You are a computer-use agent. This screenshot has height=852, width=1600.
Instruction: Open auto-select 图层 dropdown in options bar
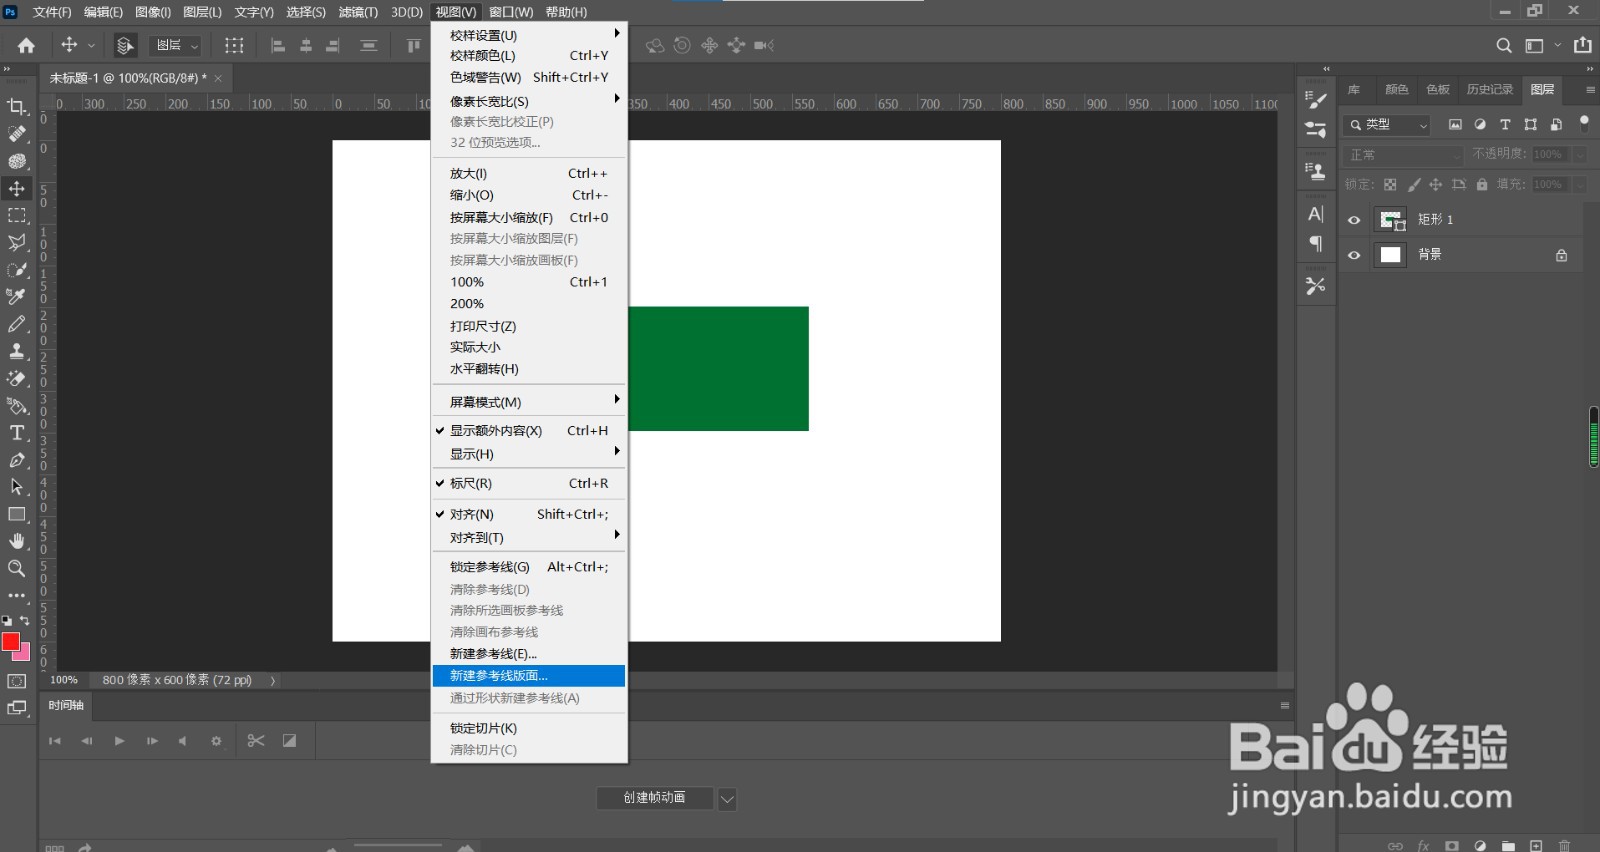pyautogui.click(x=176, y=45)
